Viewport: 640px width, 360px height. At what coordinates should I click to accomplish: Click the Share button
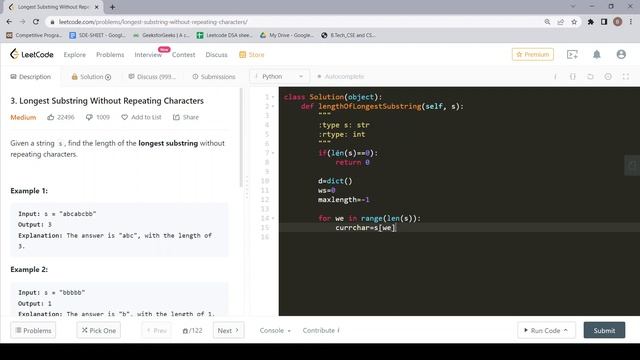coord(186,117)
